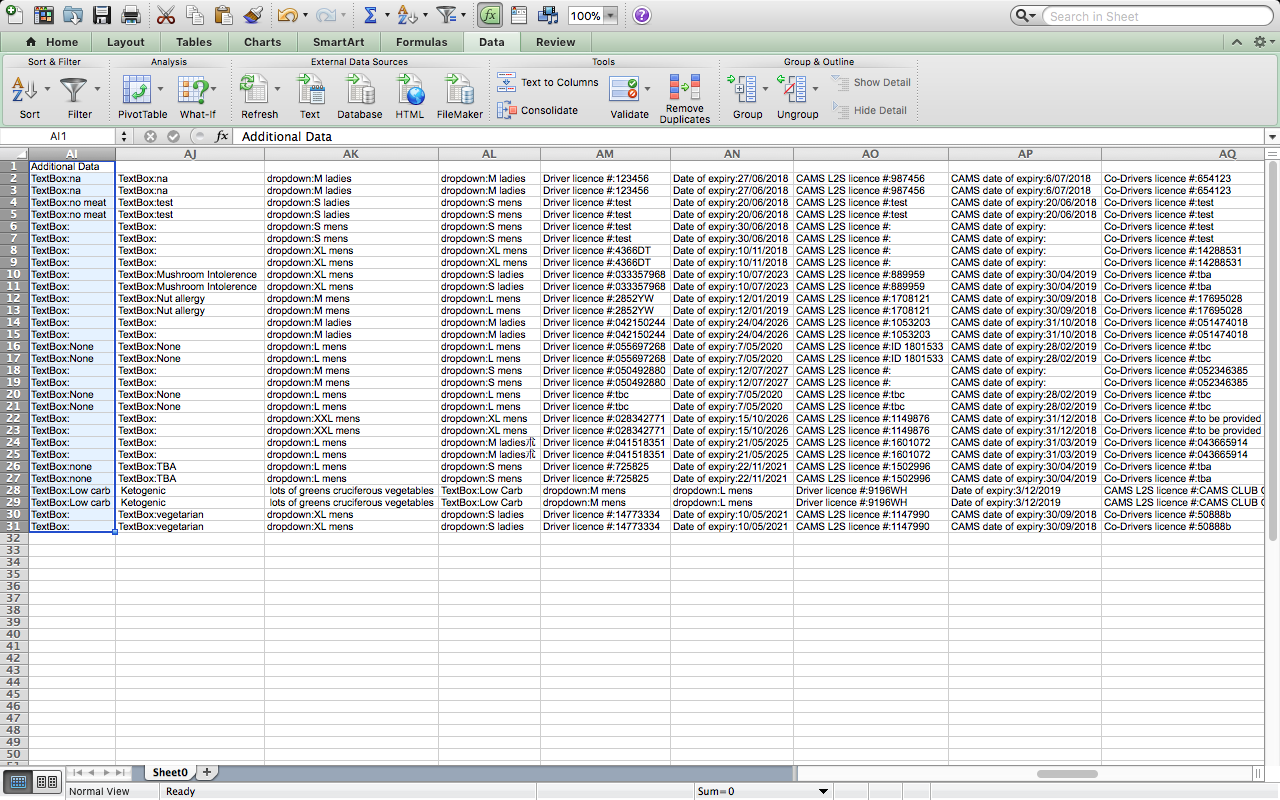The height and width of the screenshot is (800, 1280).
Task: Add a new sheet with plus button
Action: click(x=207, y=772)
